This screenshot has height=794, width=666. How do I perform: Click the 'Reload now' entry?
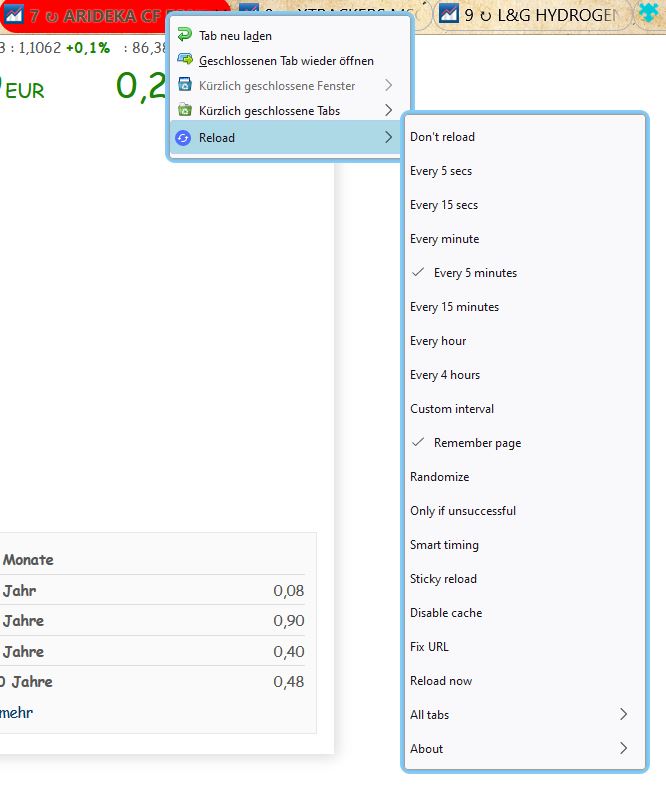click(x=441, y=681)
